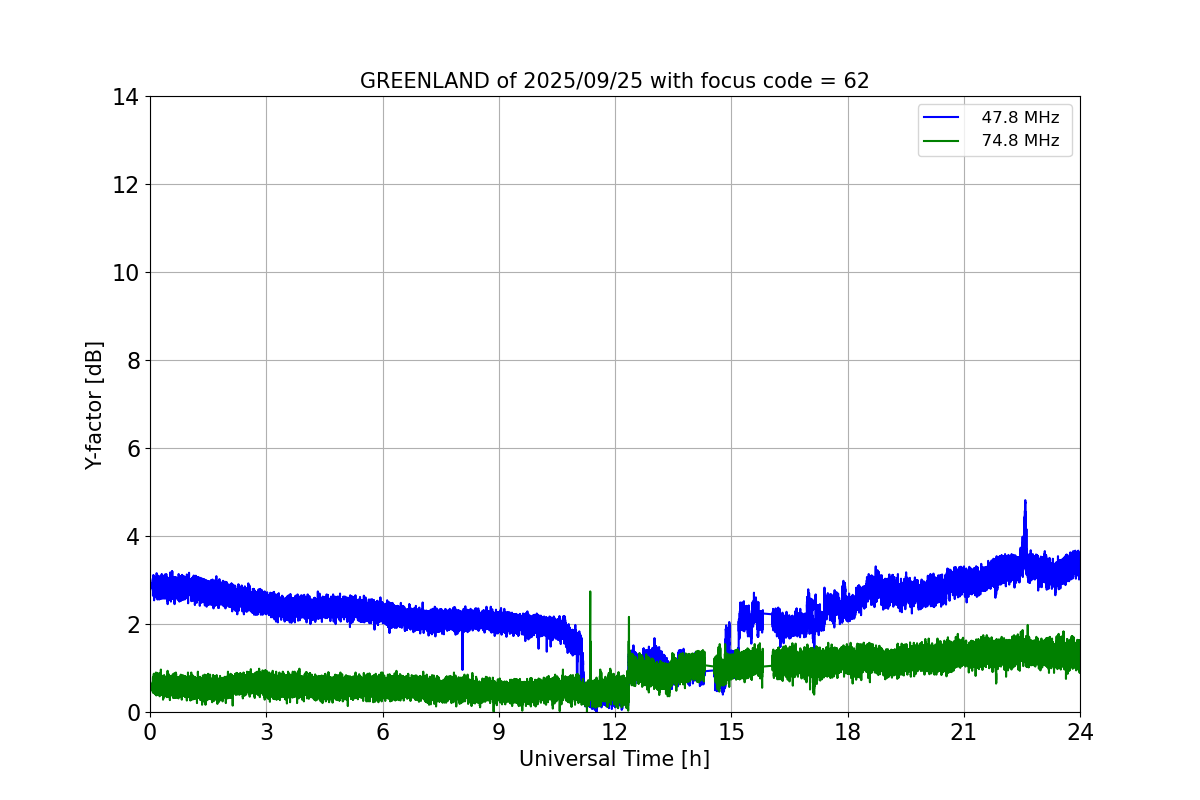The image size is (1200, 800).
Task: Click the y-axis tick label '2'
Action: pos(131,625)
